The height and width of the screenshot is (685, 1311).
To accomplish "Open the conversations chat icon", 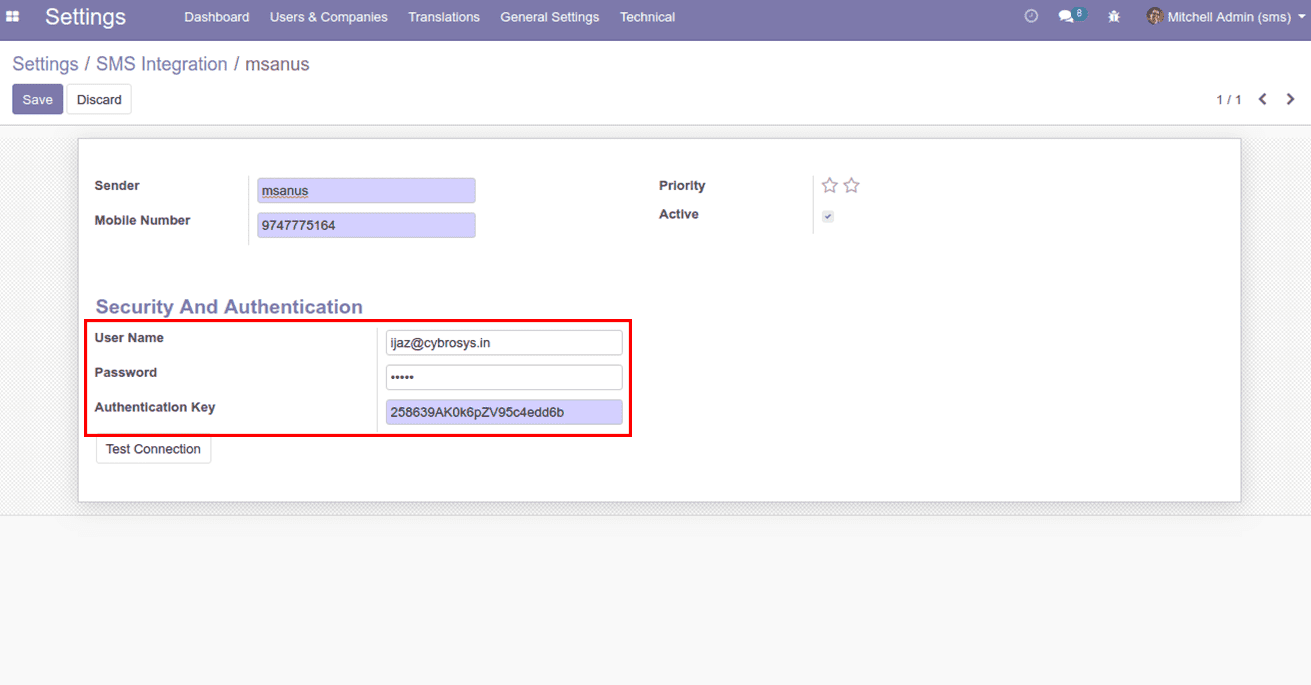I will click(x=1067, y=17).
